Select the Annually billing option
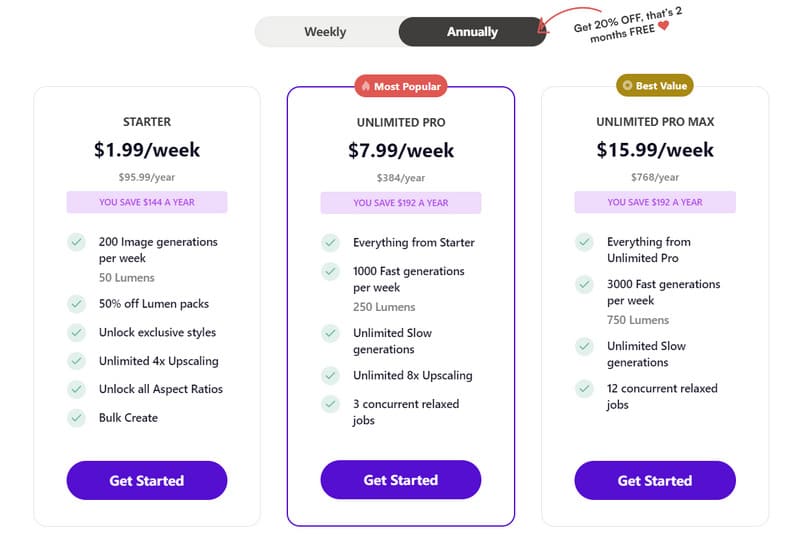Image resolution: width=800 pixels, height=534 pixels. tap(472, 32)
